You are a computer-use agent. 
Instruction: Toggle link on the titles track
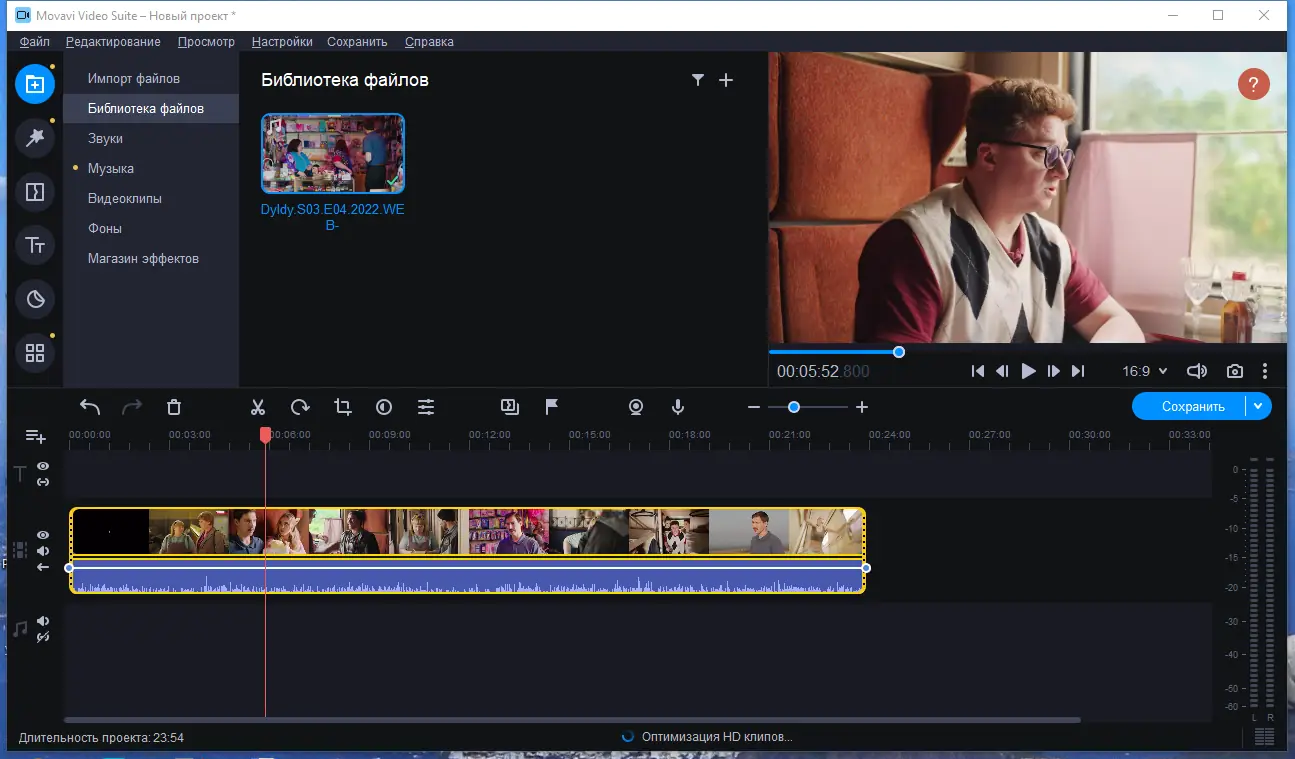43,482
